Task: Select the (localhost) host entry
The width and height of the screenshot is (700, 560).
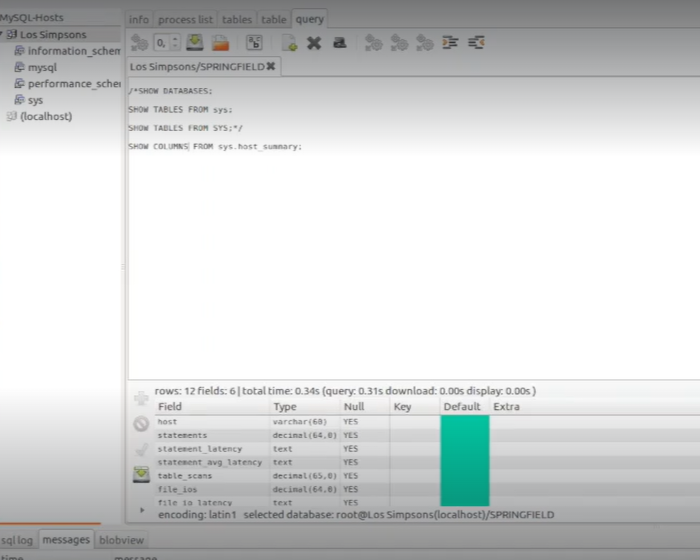Action: [x=46, y=117]
